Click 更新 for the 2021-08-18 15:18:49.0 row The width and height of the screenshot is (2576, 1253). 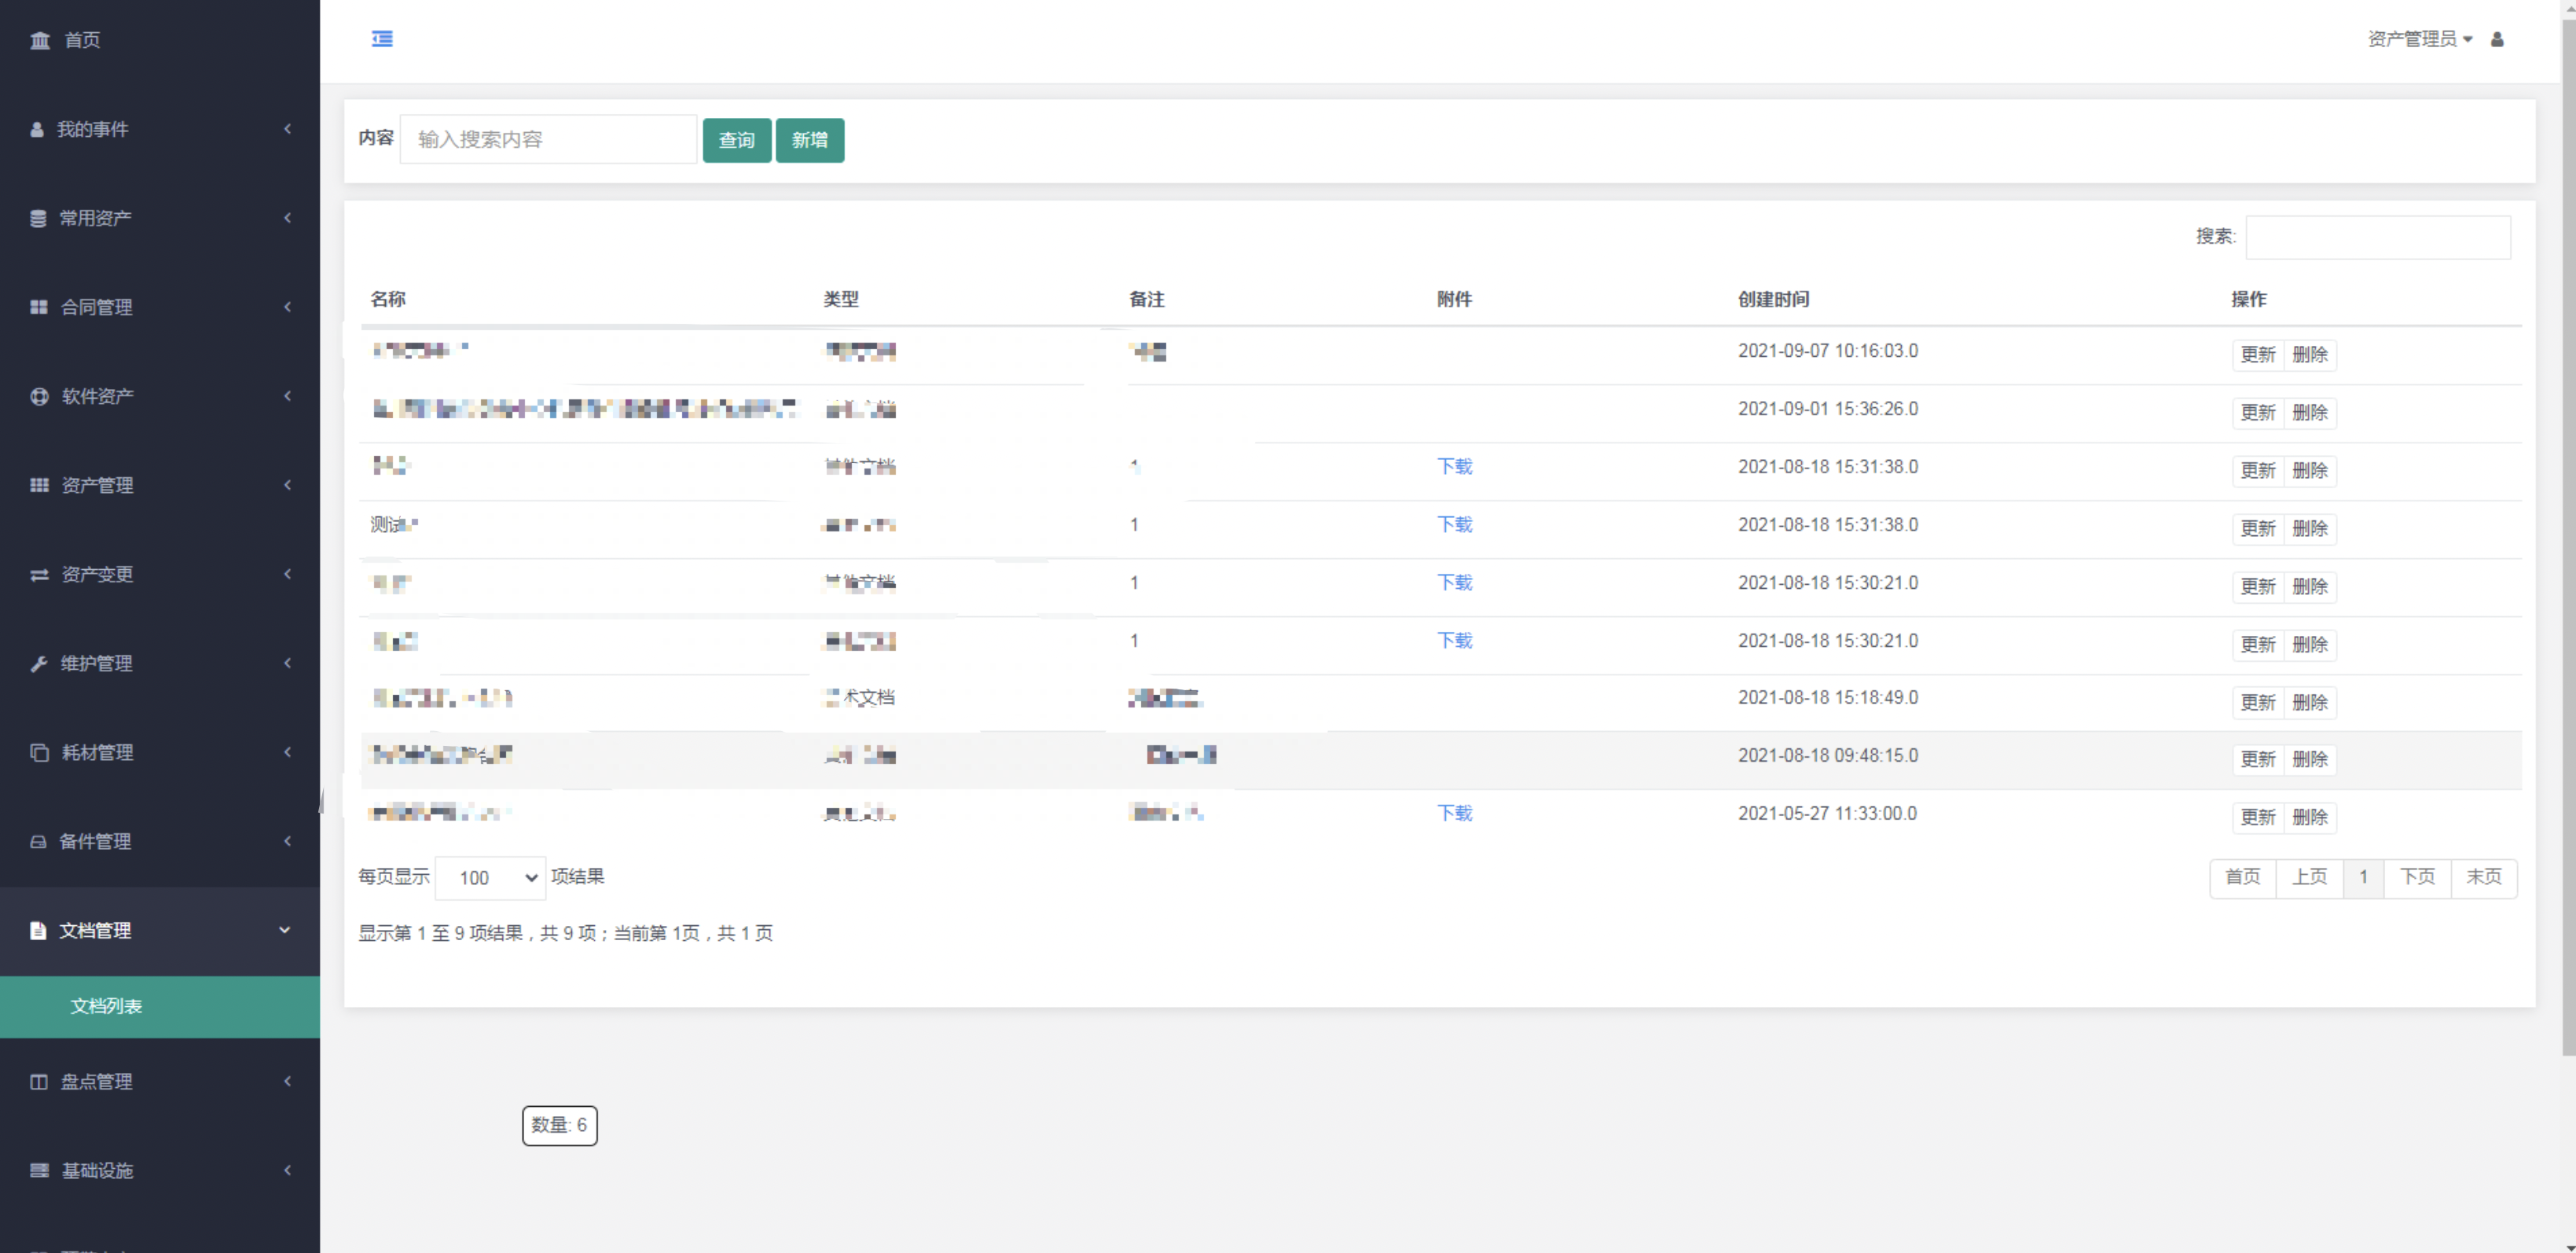(2258, 702)
